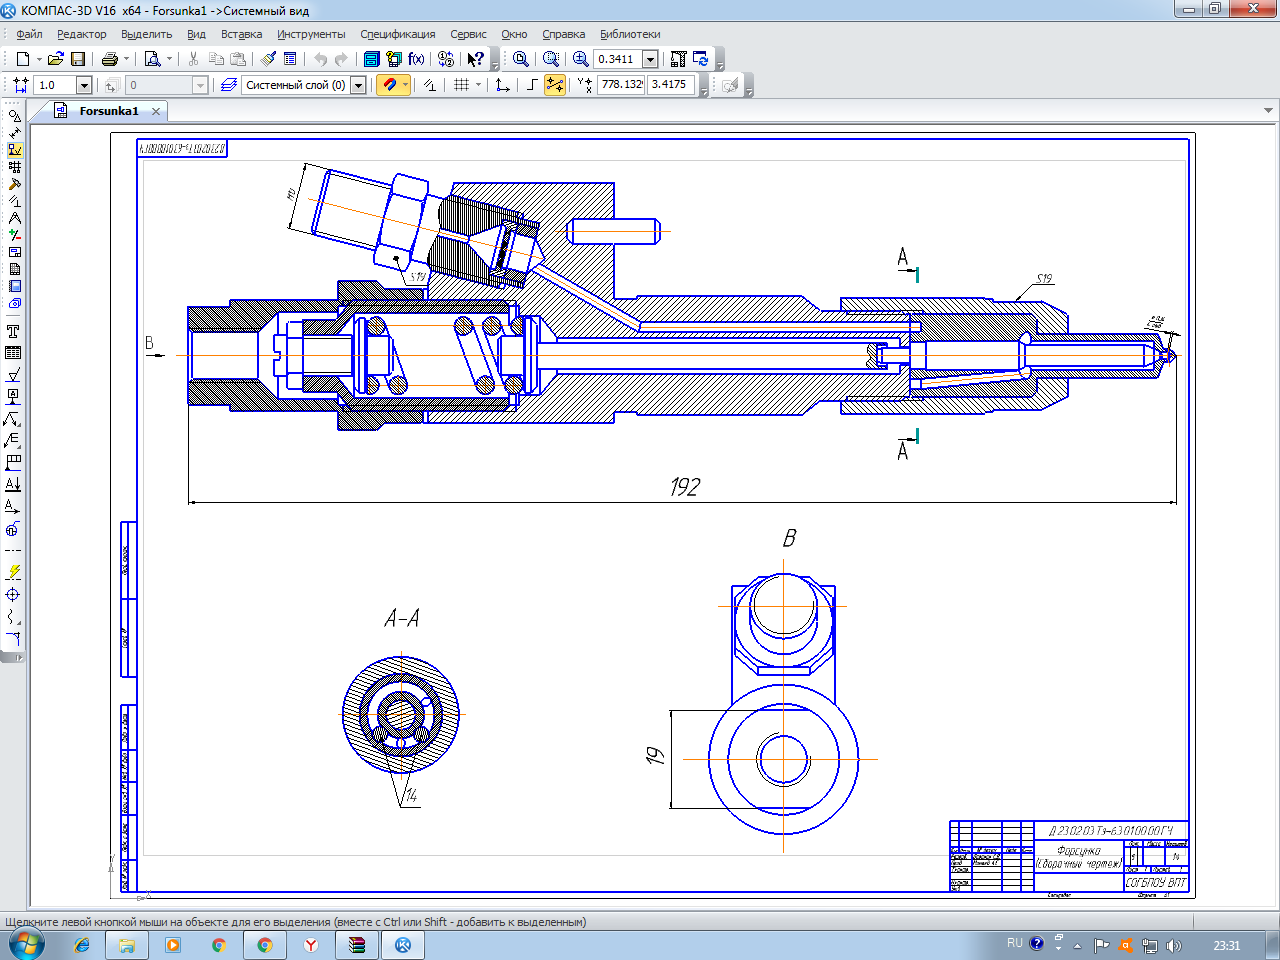The image size is (1280, 960).
Task: Expand the view scale 1.0 dropdown
Action: 84,85
